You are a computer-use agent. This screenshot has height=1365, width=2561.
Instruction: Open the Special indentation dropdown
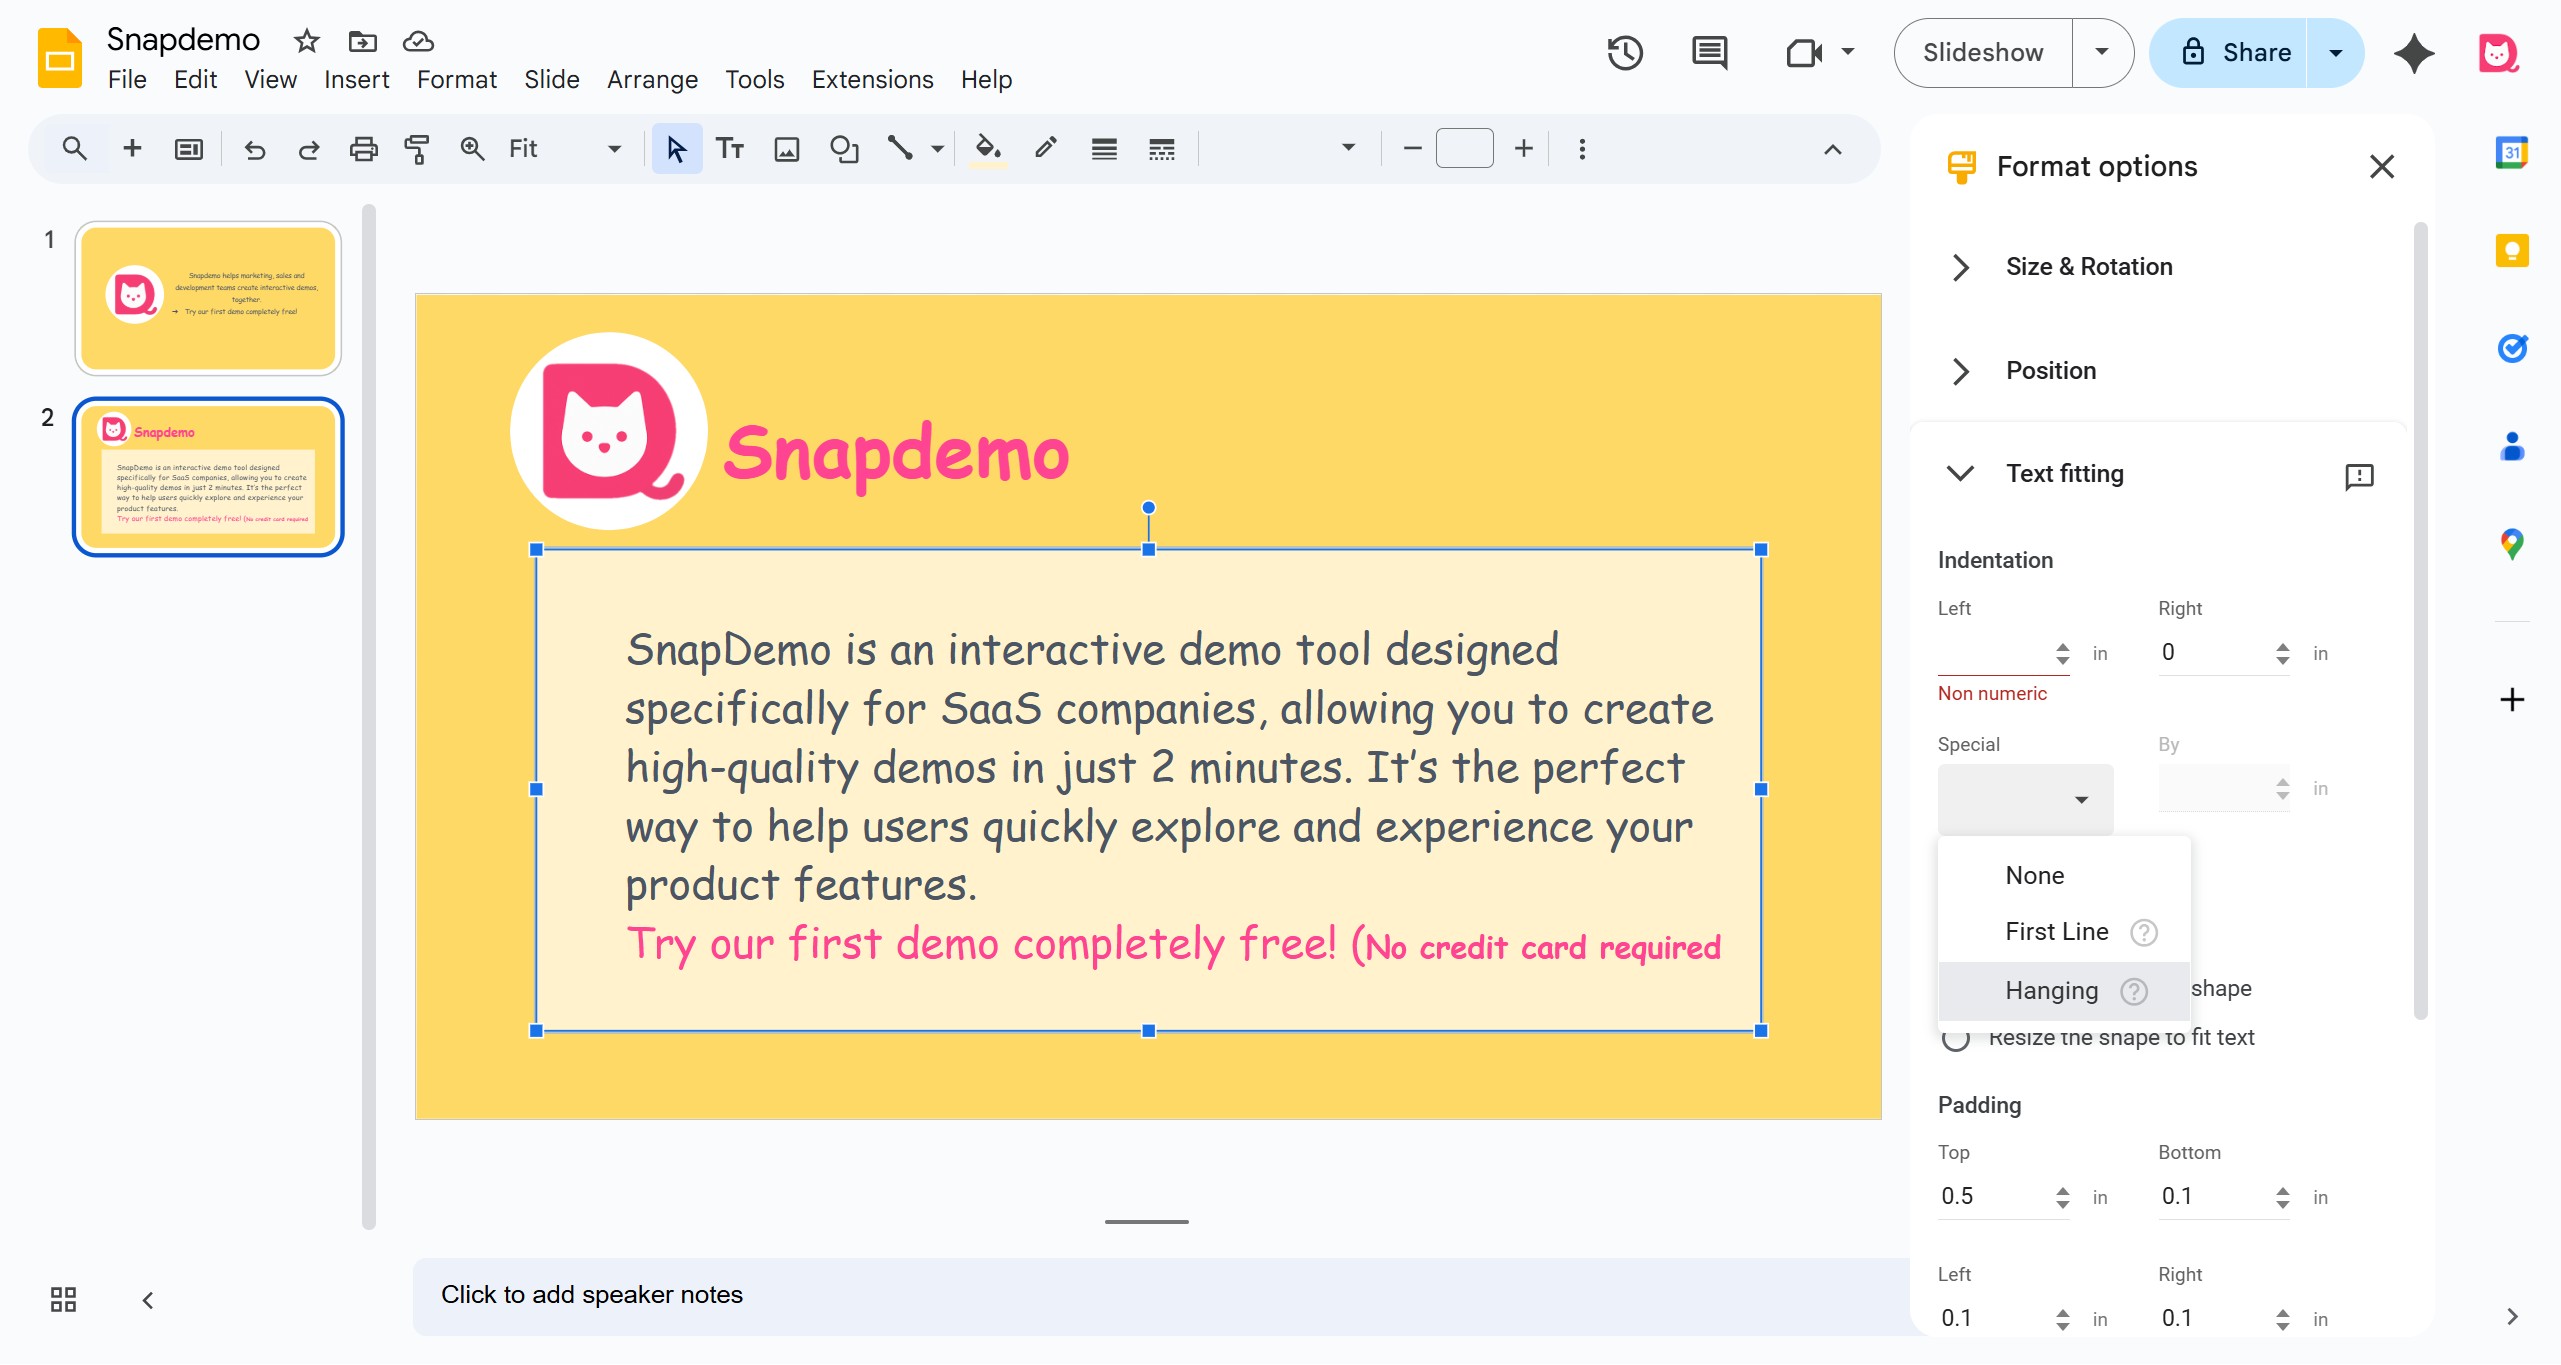[x=2025, y=799]
